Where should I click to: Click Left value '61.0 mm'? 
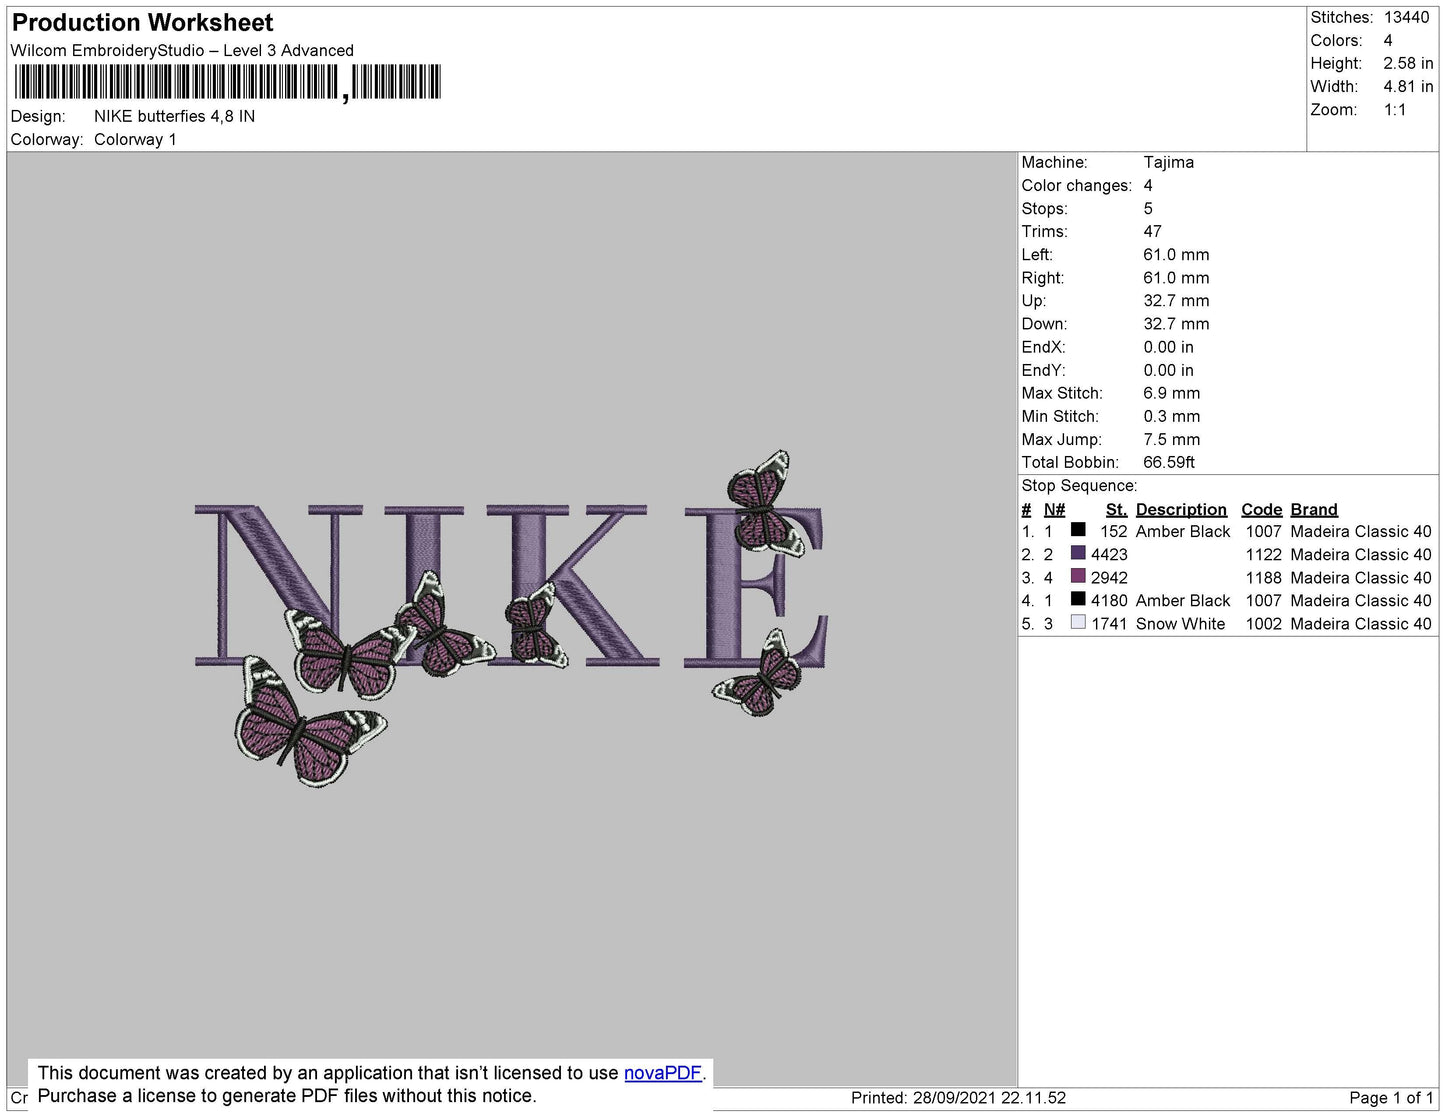point(1176,254)
